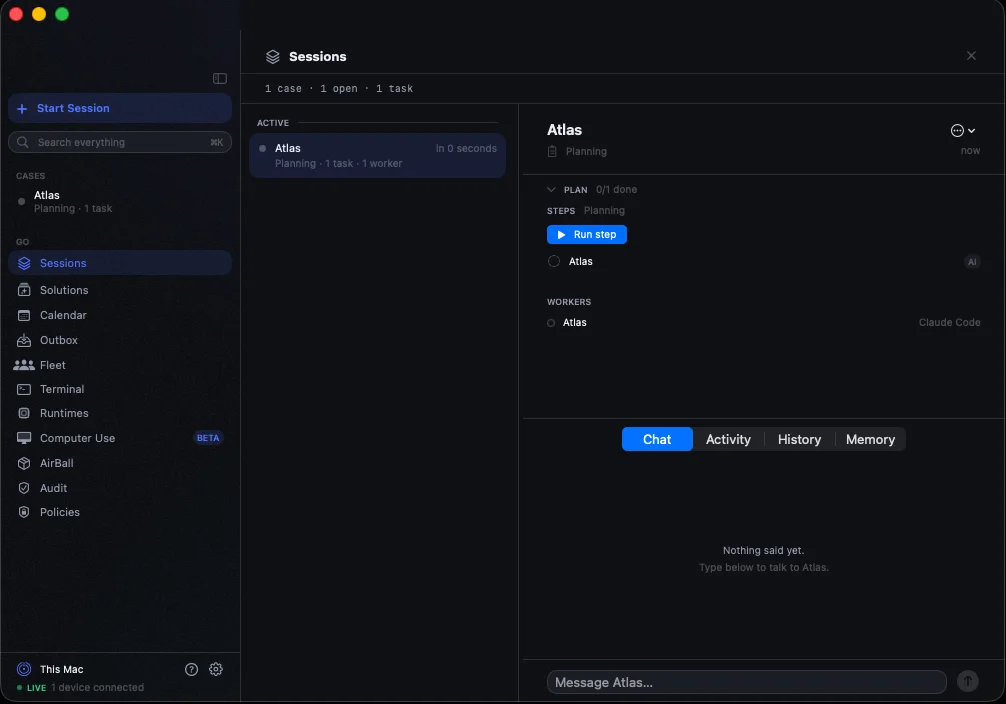Click the BETA badge

208,438
